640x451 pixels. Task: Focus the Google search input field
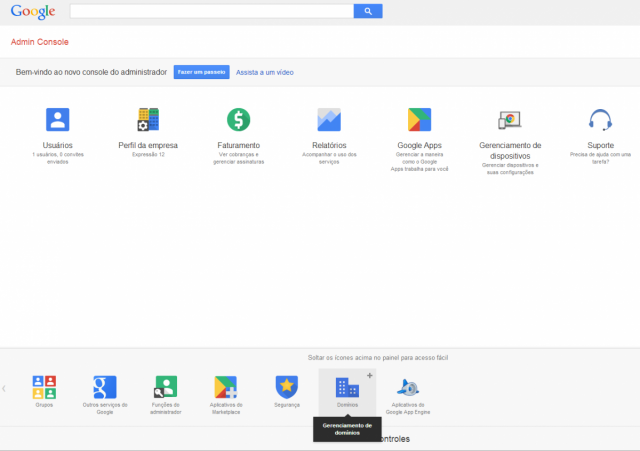click(x=212, y=11)
